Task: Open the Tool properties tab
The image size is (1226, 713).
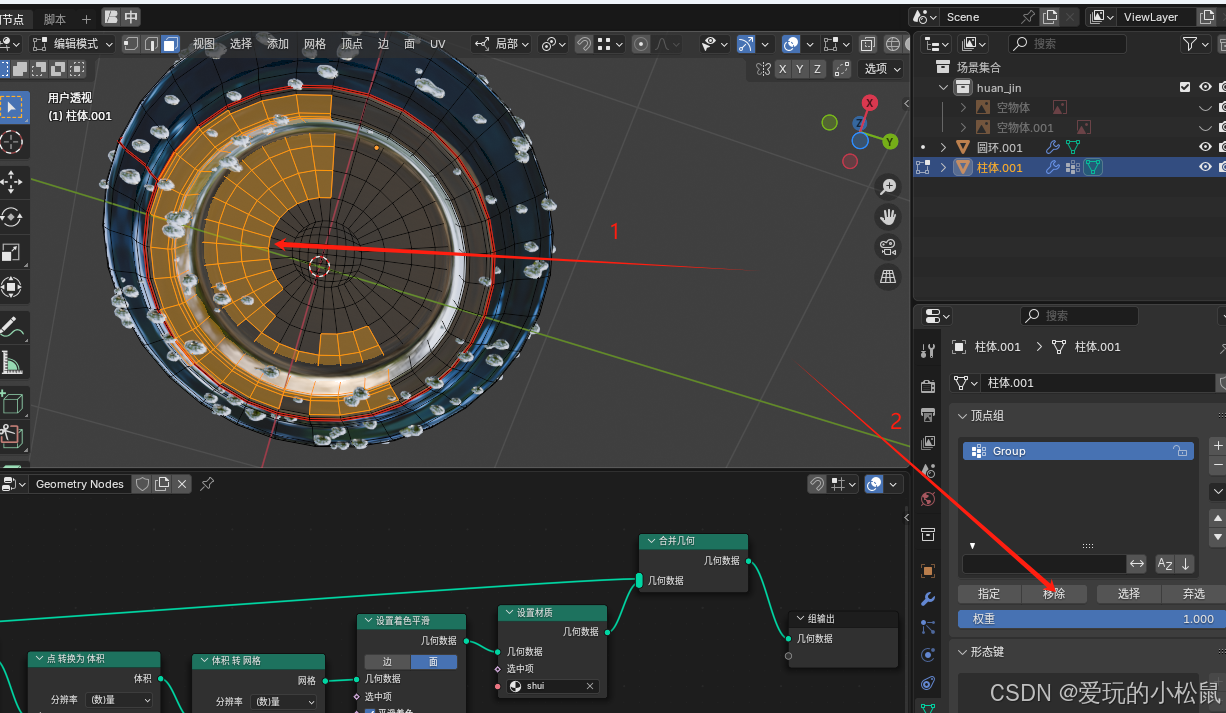Action: point(928,350)
